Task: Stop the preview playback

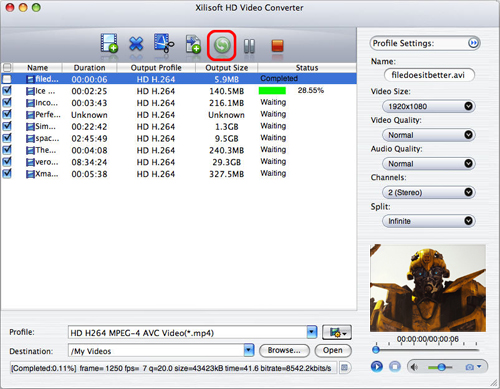Action: click(x=395, y=367)
